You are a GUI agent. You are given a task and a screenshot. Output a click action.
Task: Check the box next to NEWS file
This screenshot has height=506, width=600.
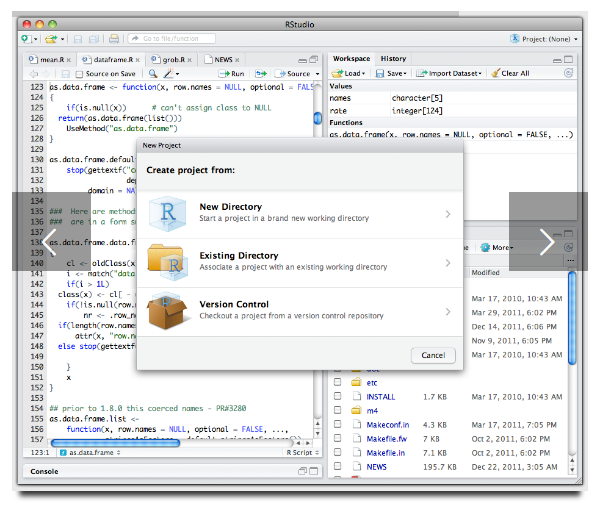pyautogui.click(x=338, y=466)
